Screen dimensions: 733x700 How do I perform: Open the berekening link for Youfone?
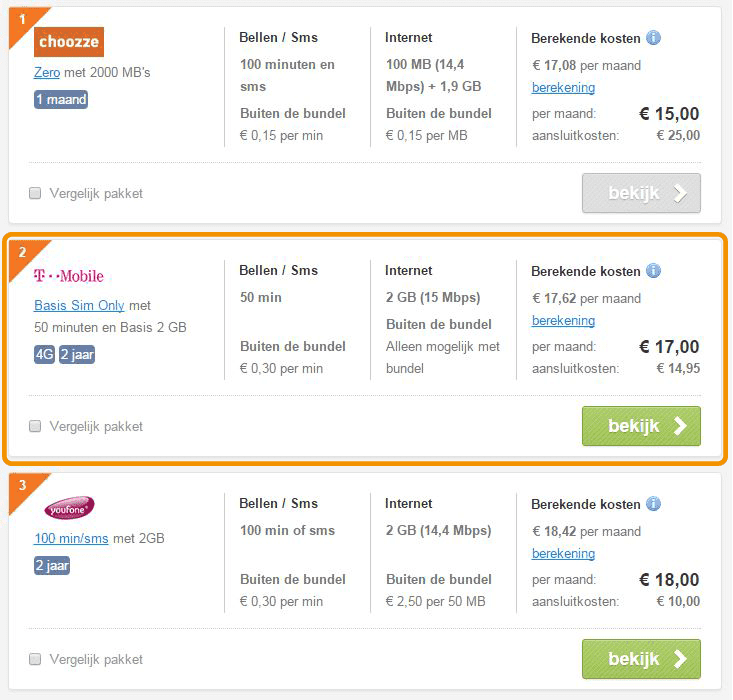563,553
